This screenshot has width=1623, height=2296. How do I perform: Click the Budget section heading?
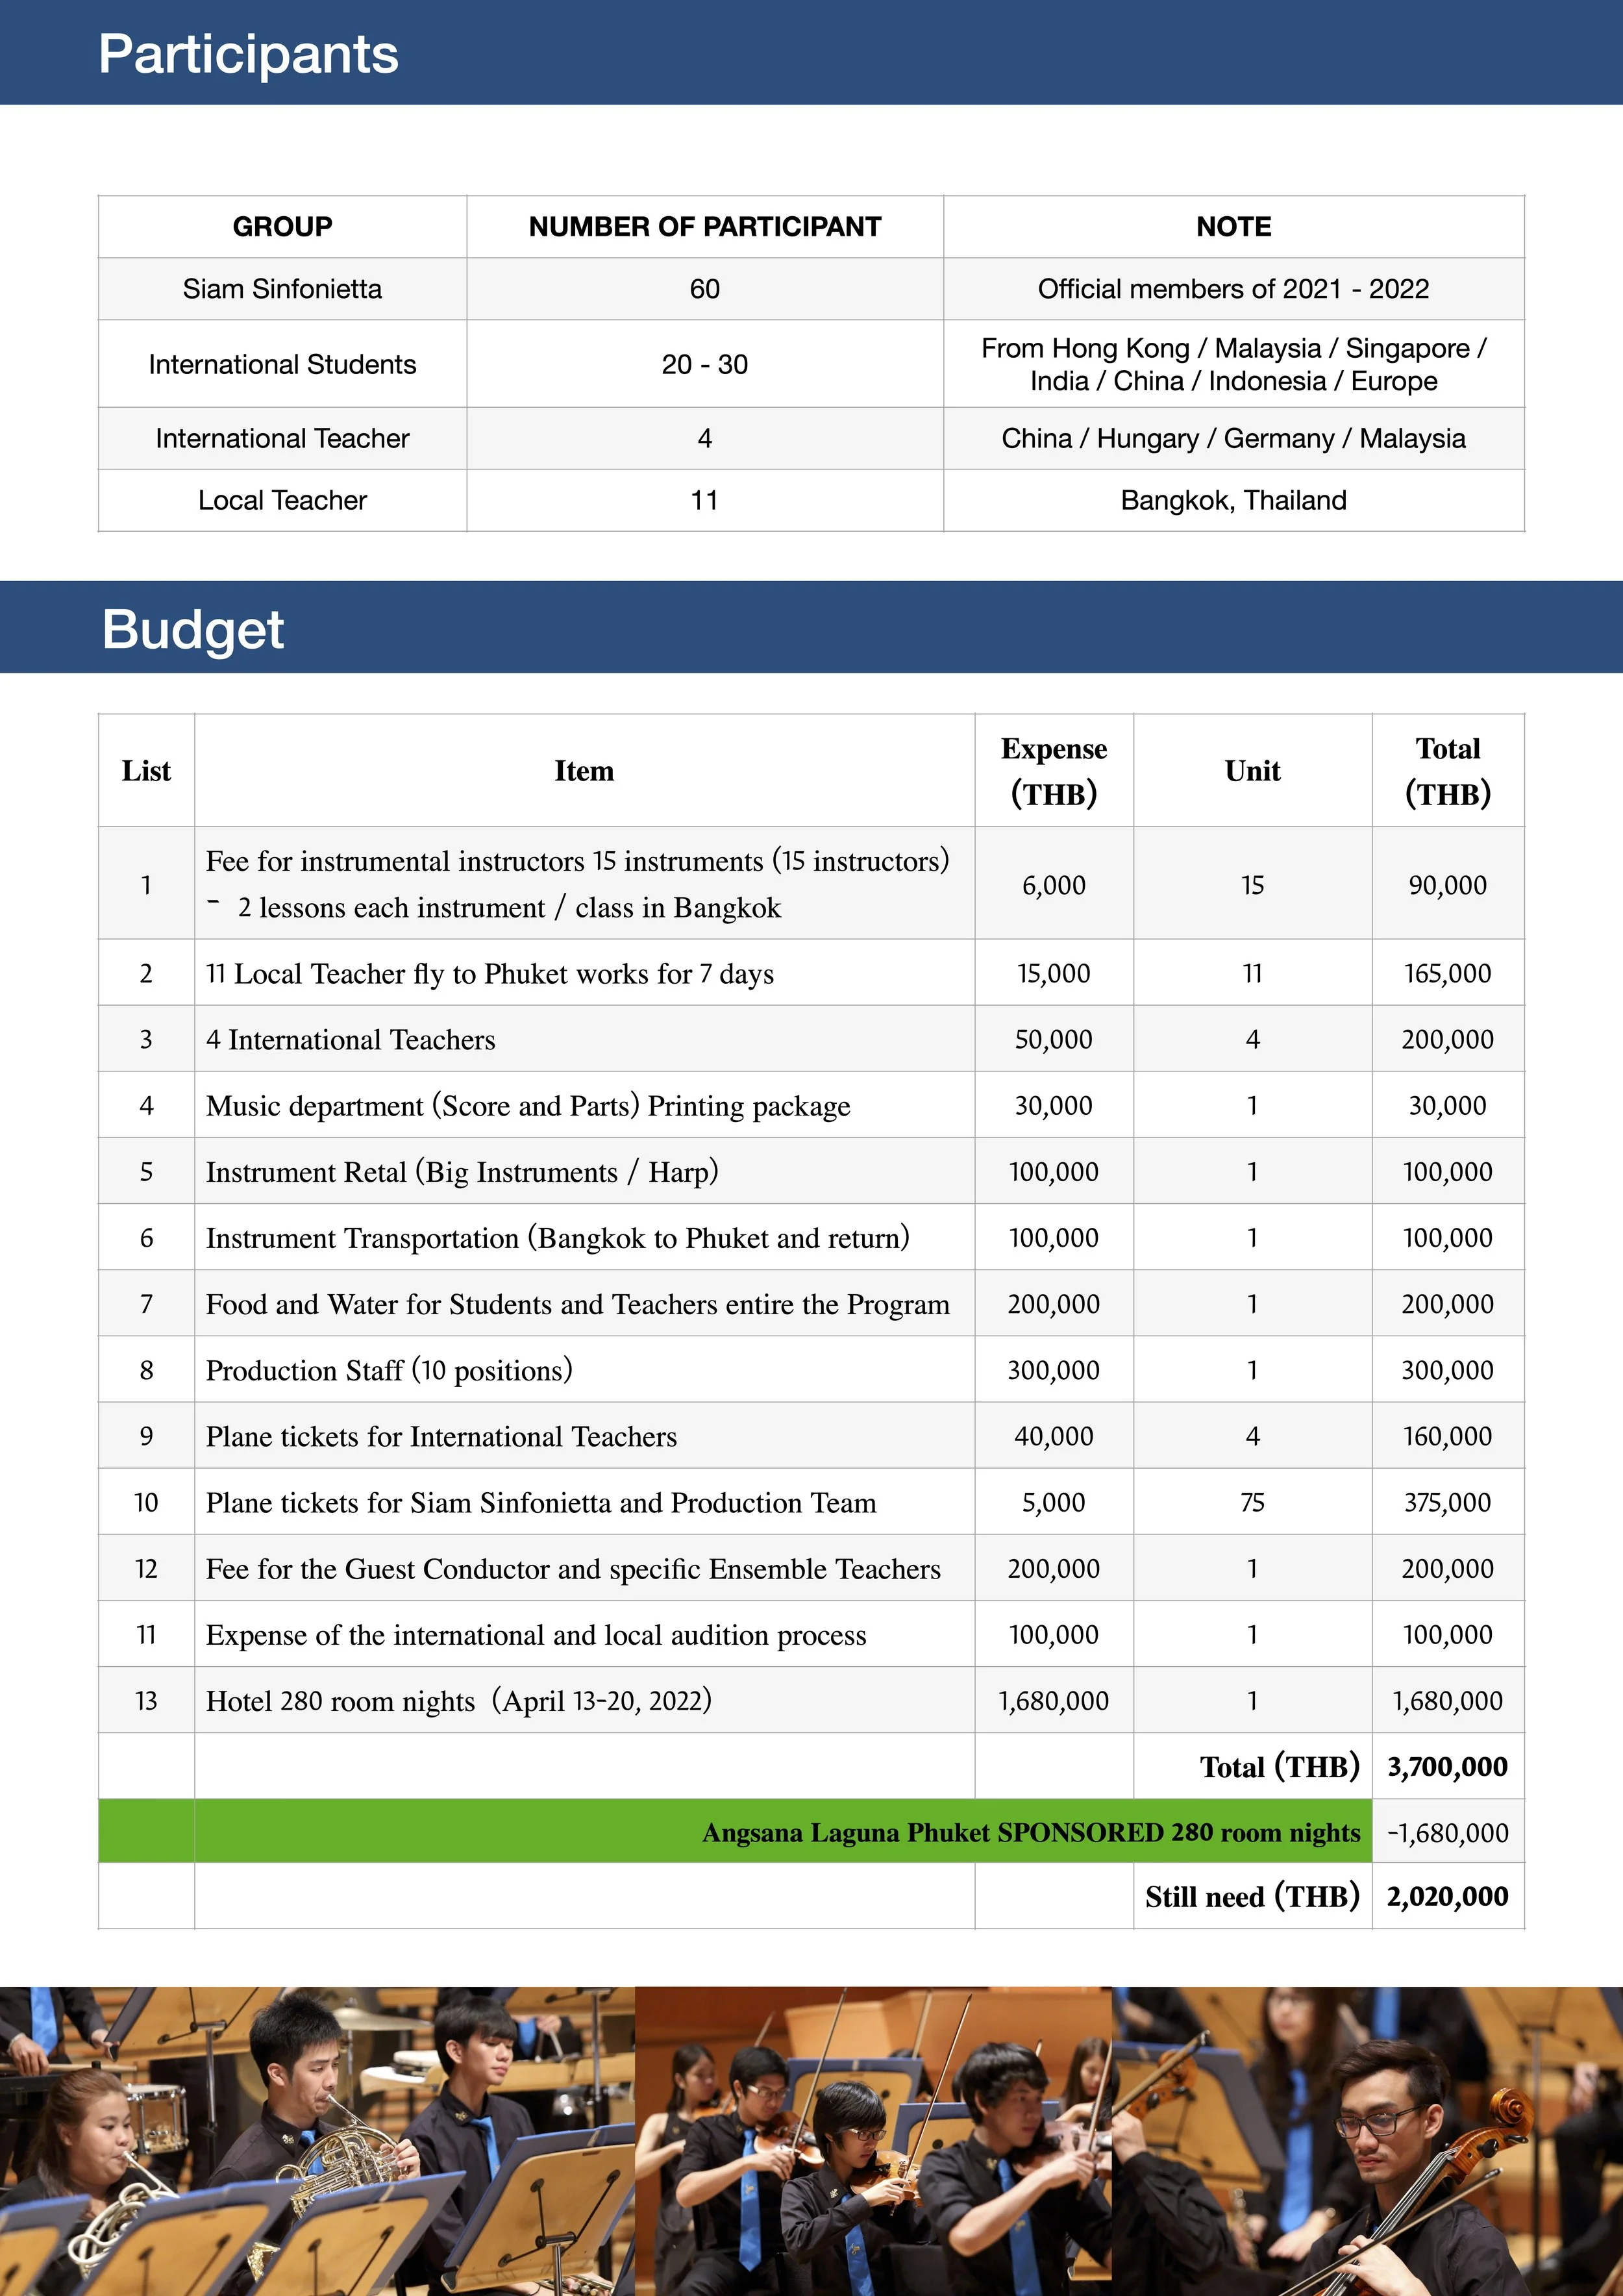193,629
